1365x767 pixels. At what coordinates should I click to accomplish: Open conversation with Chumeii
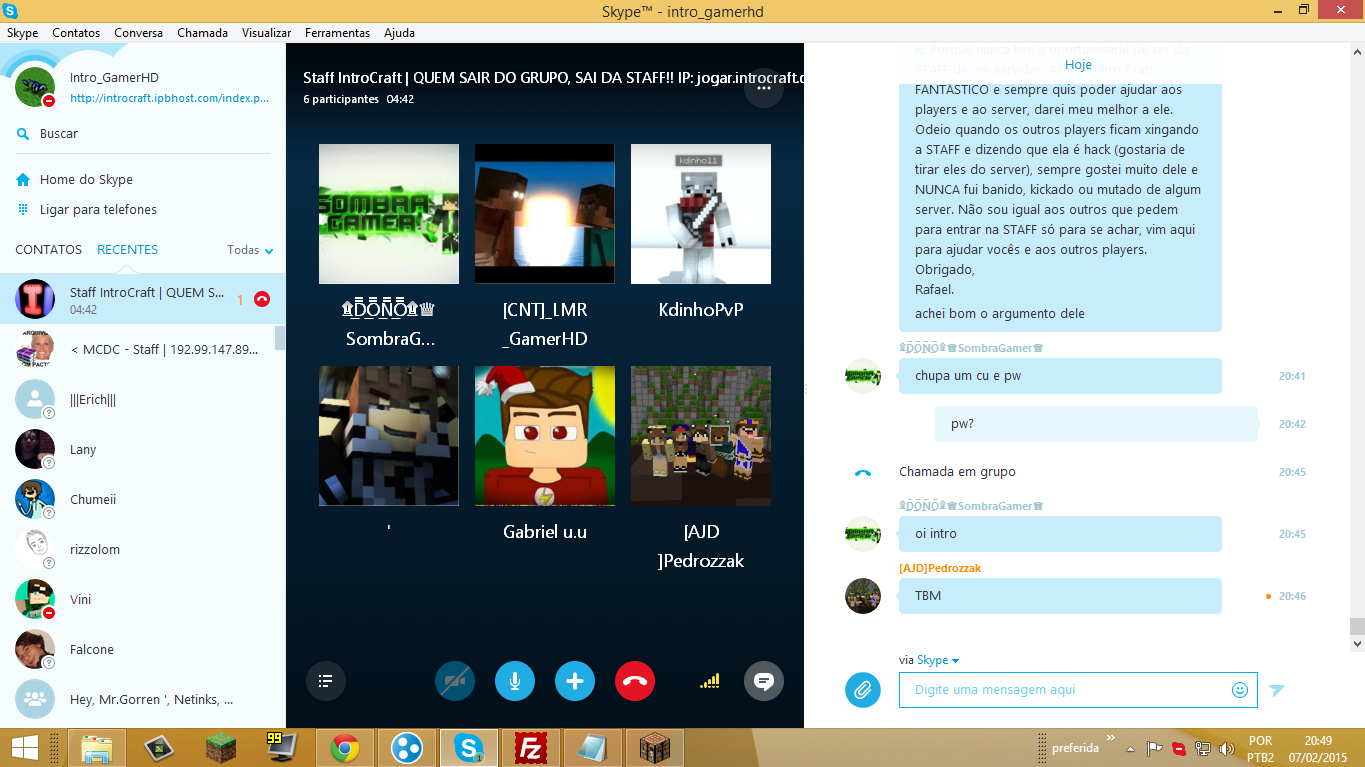click(x=142, y=499)
